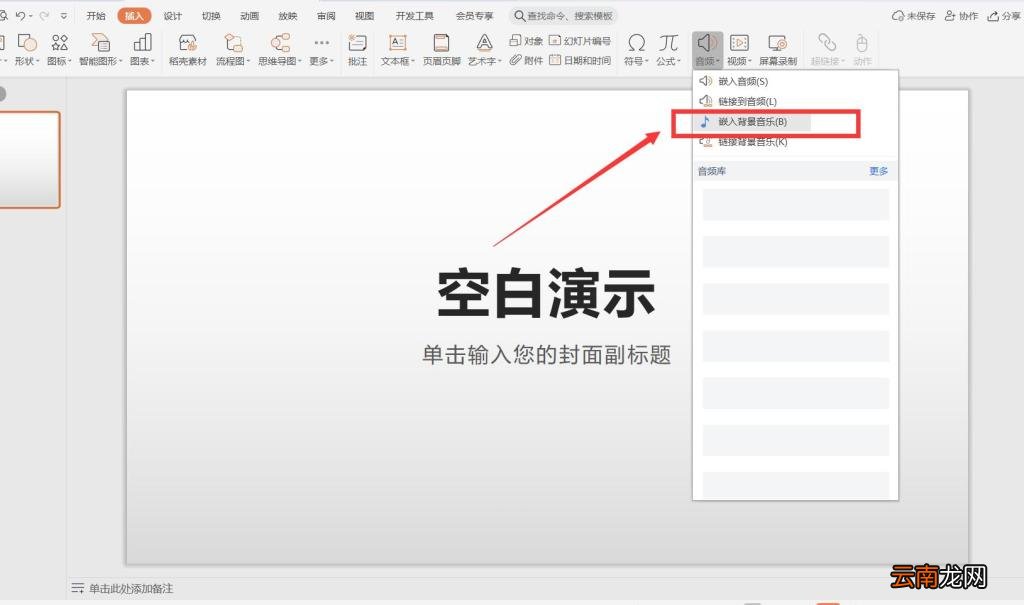
Task: Open the 开发工具 tab
Action: point(415,16)
